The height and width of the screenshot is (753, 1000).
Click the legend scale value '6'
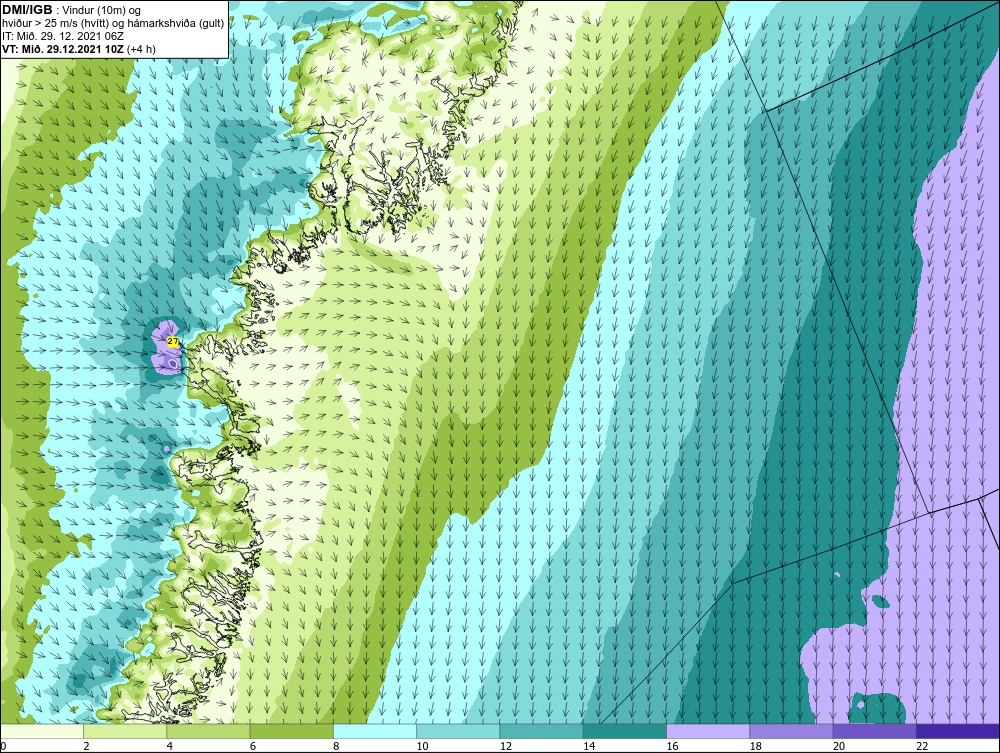(253, 747)
